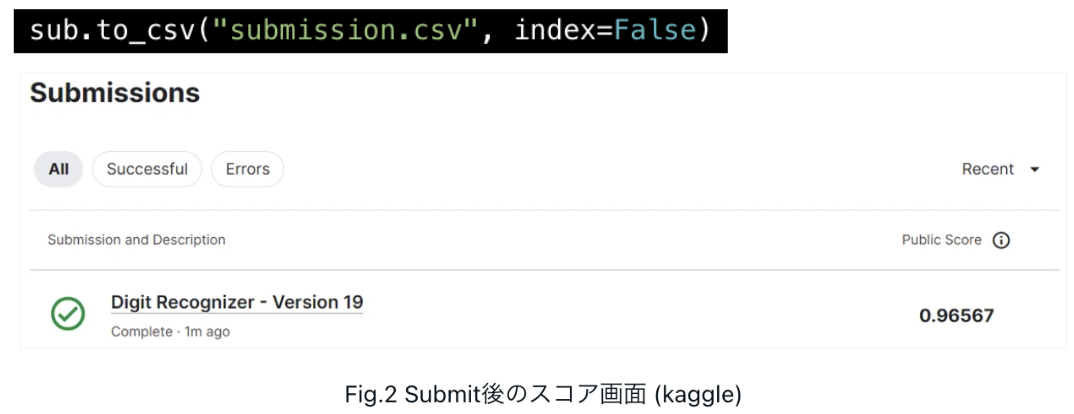Click the index= argument in code
This screenshot has height=414, width=1074.
tap(563, 31)
